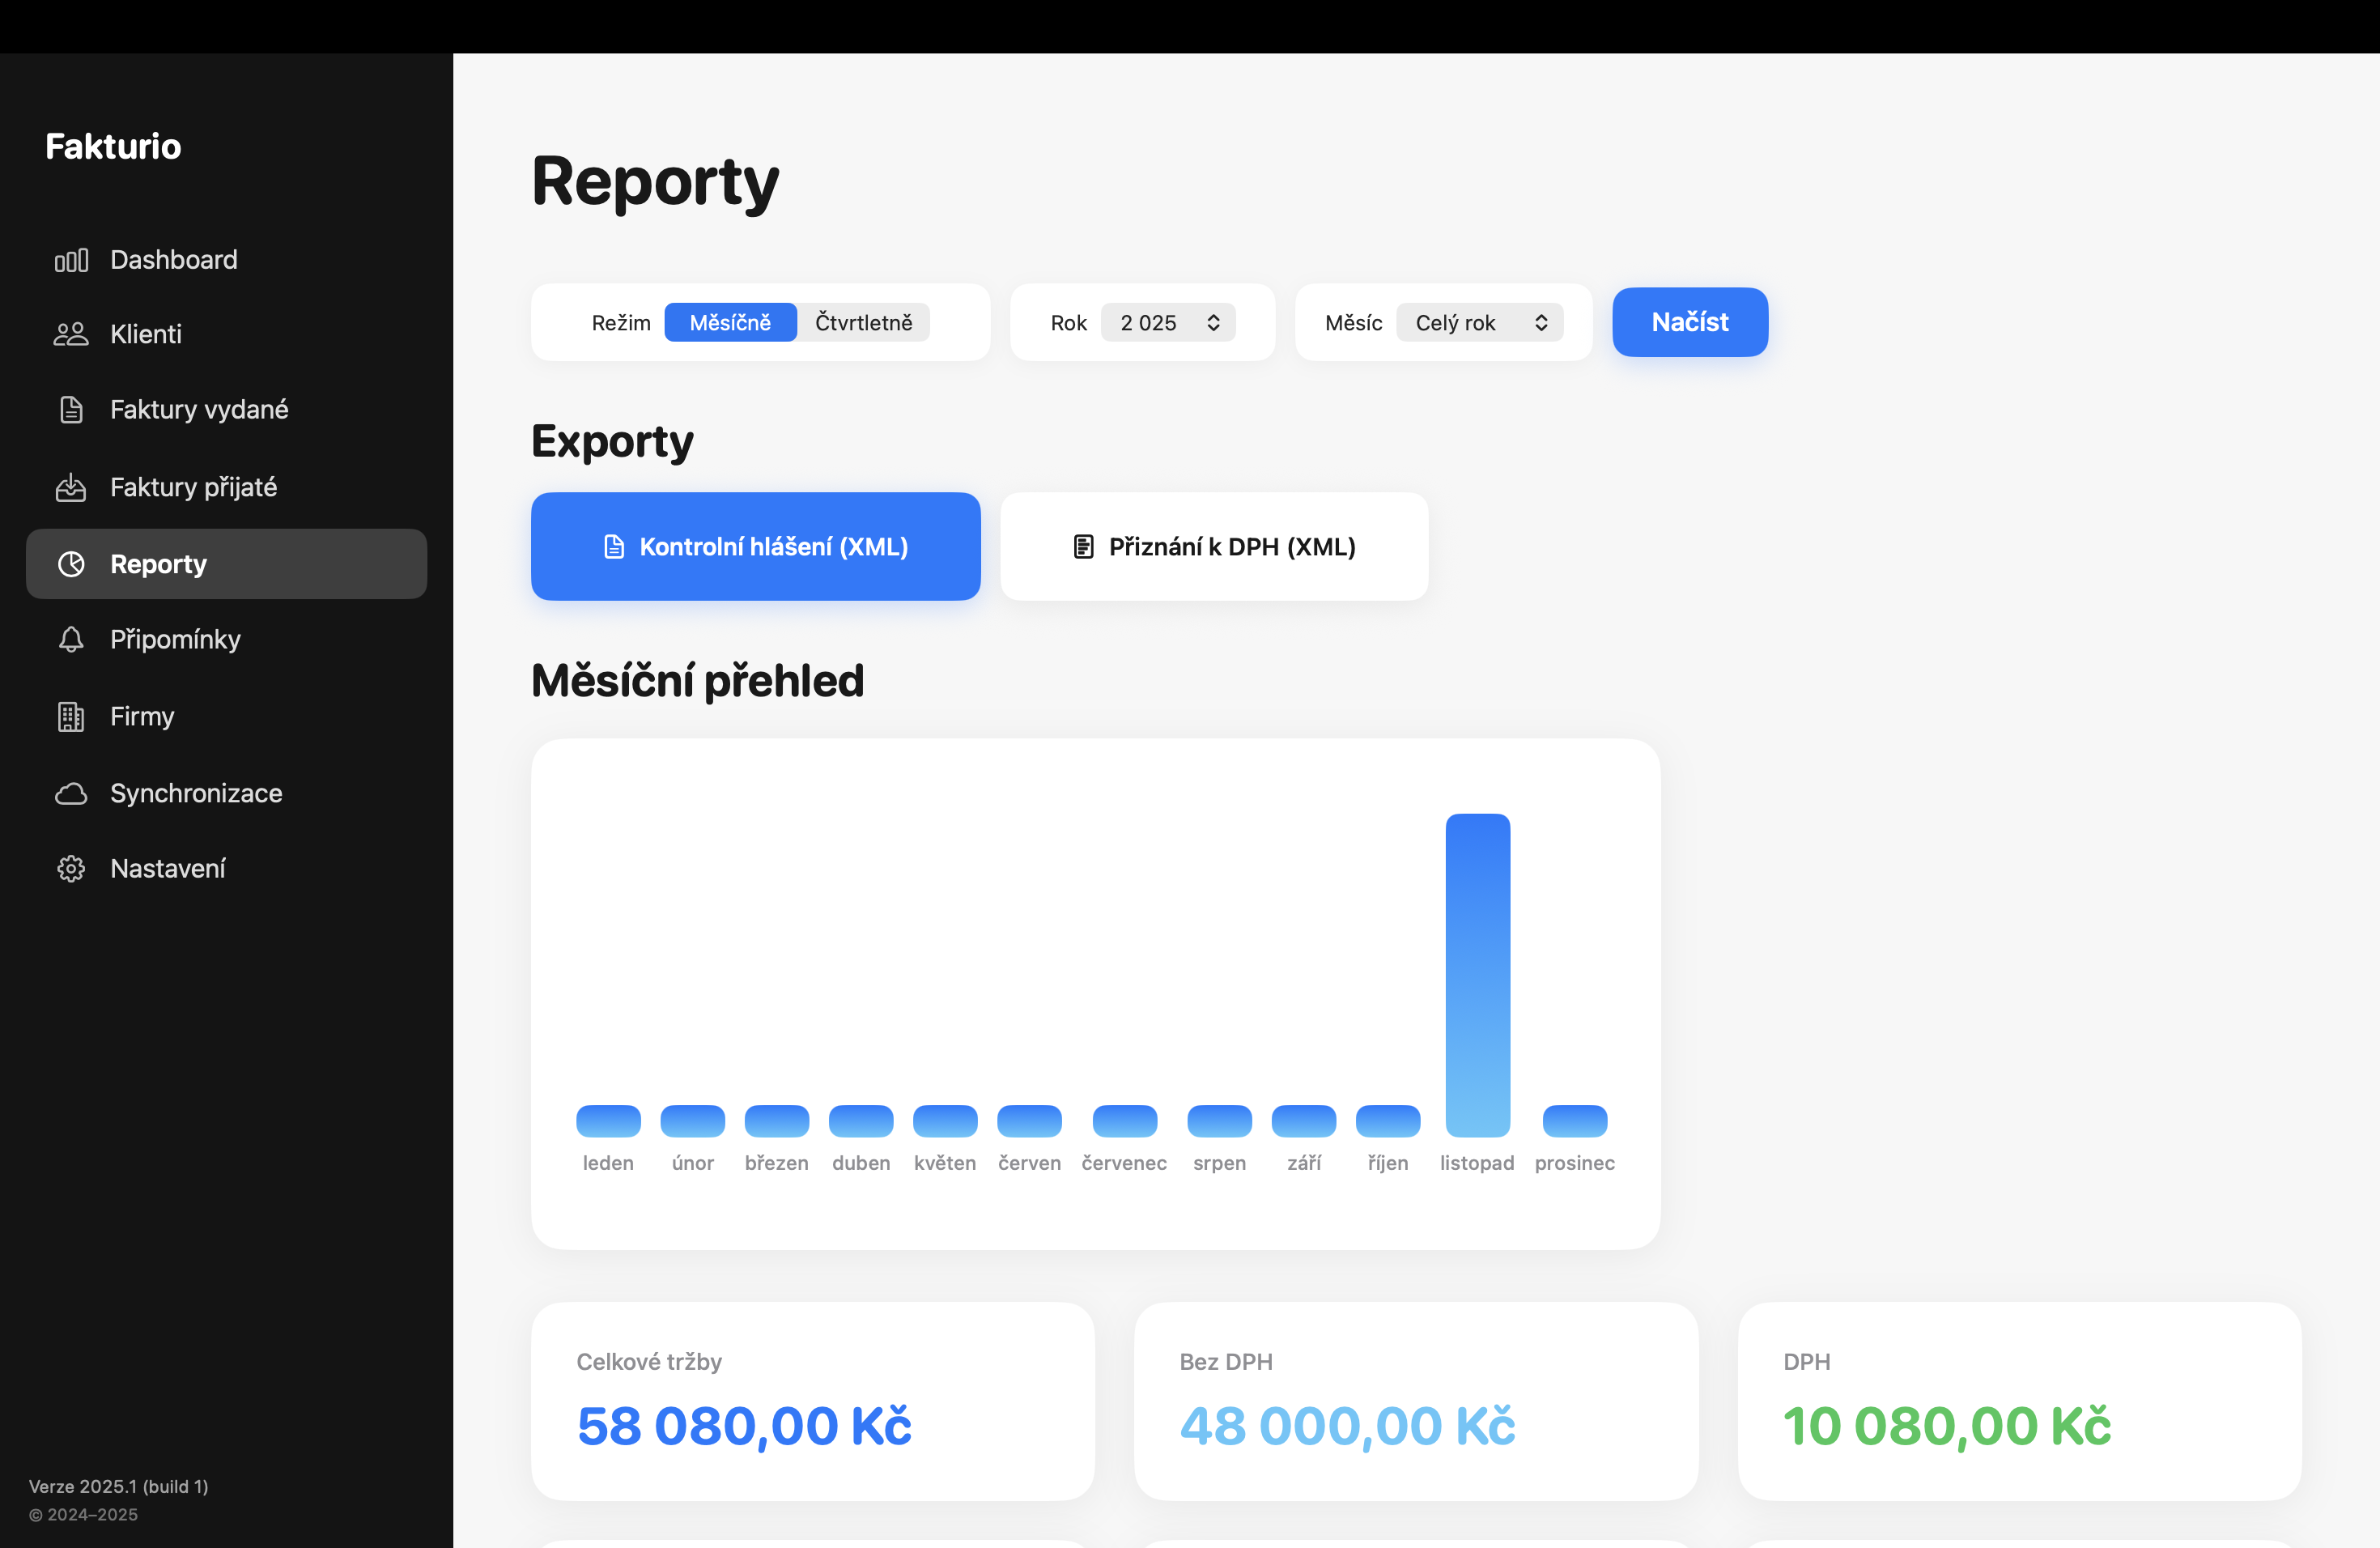
Task: Navigate to Faktury vydané in the sidebar
Action: [x=198, y=409]
